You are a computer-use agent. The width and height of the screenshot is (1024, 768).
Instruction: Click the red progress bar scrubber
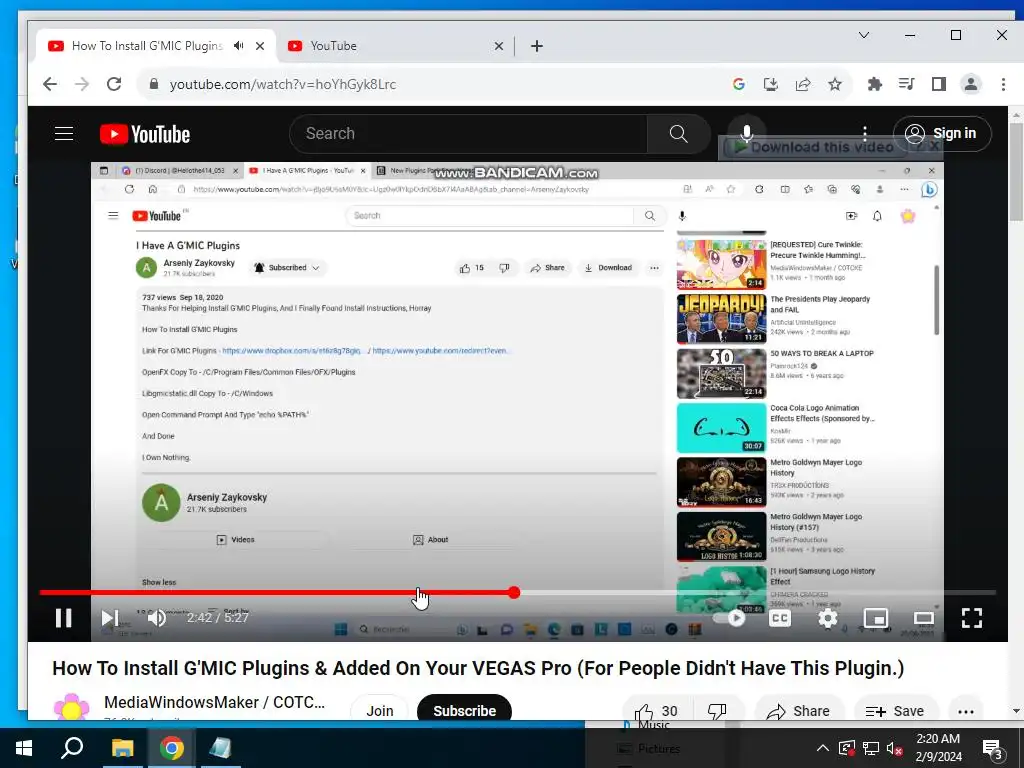pyautogui.click(x=514, y=592)
